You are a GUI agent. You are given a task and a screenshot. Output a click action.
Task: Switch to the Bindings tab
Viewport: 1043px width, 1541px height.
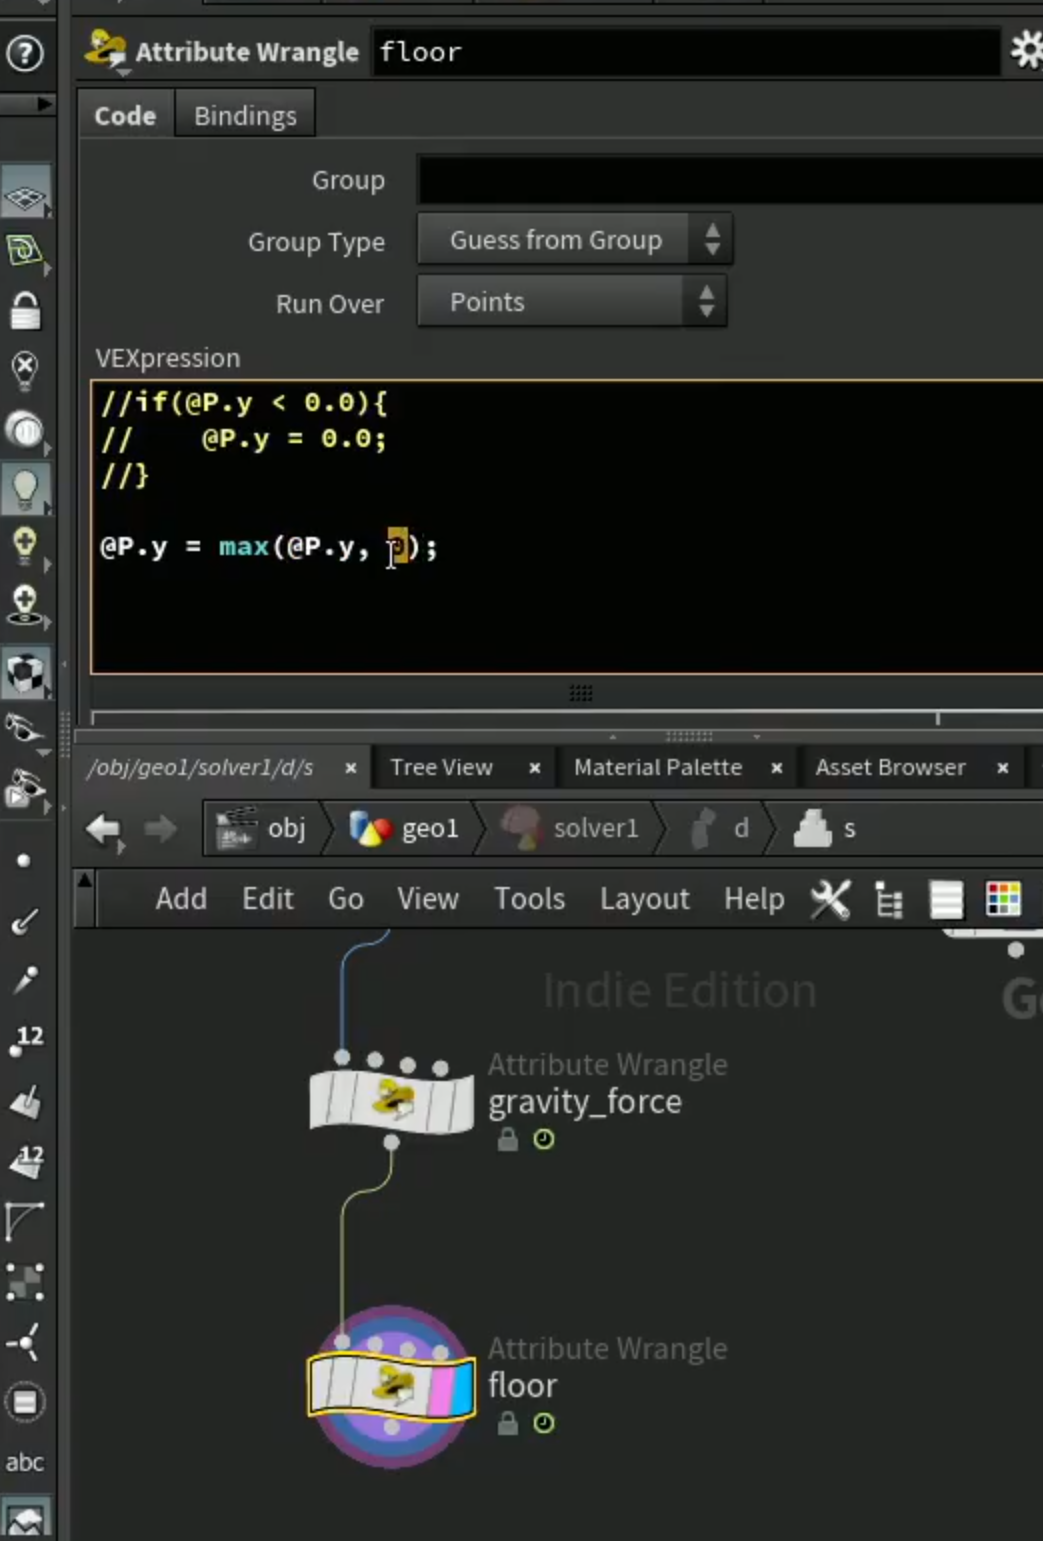[245, 116]
